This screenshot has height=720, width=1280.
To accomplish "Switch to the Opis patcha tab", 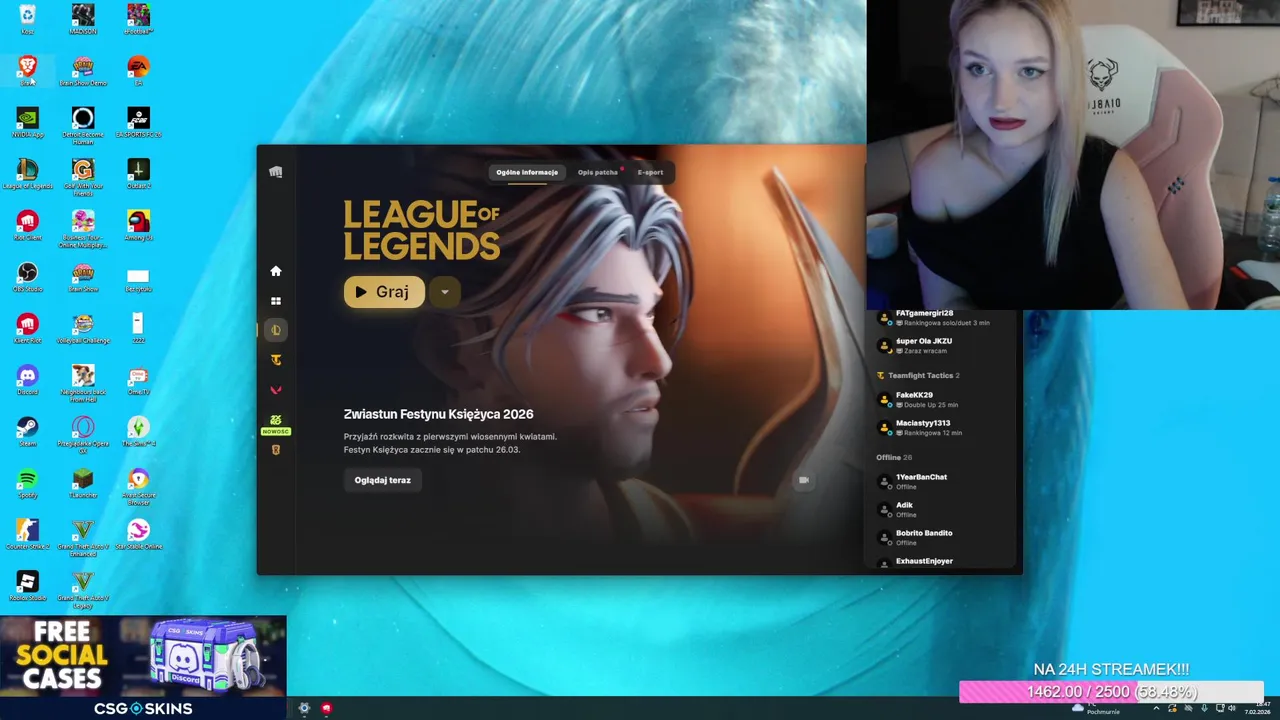I will tap(598, 172).
